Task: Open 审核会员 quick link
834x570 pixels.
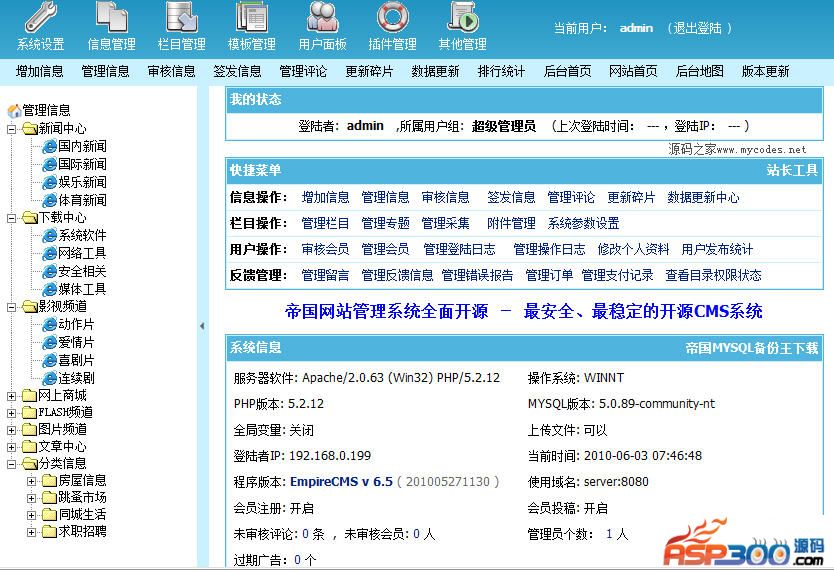Action: (325, 249)
